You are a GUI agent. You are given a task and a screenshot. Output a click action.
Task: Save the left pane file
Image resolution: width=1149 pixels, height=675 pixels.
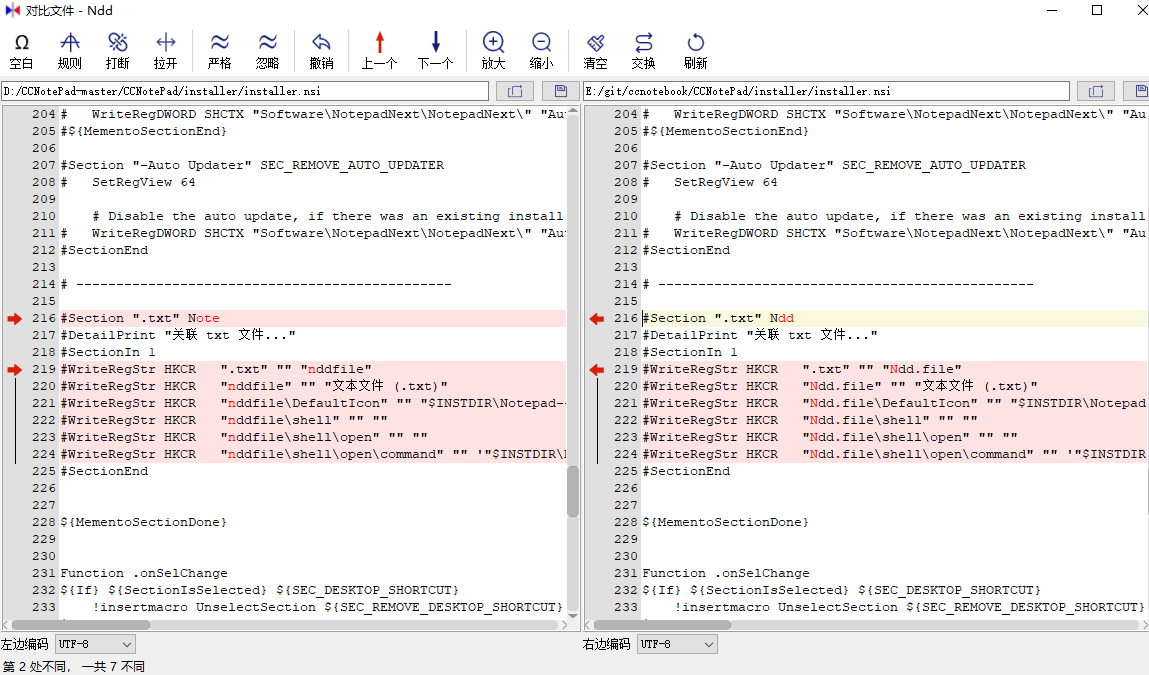561,91
